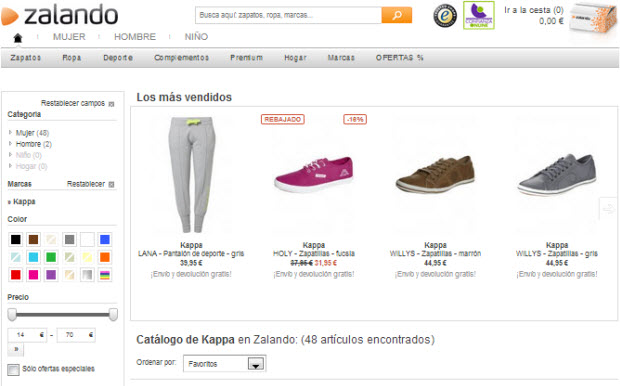The width and height of the screenshot is (620, 386).
Task: Click the orange search magnifier button
Action: 397,15
